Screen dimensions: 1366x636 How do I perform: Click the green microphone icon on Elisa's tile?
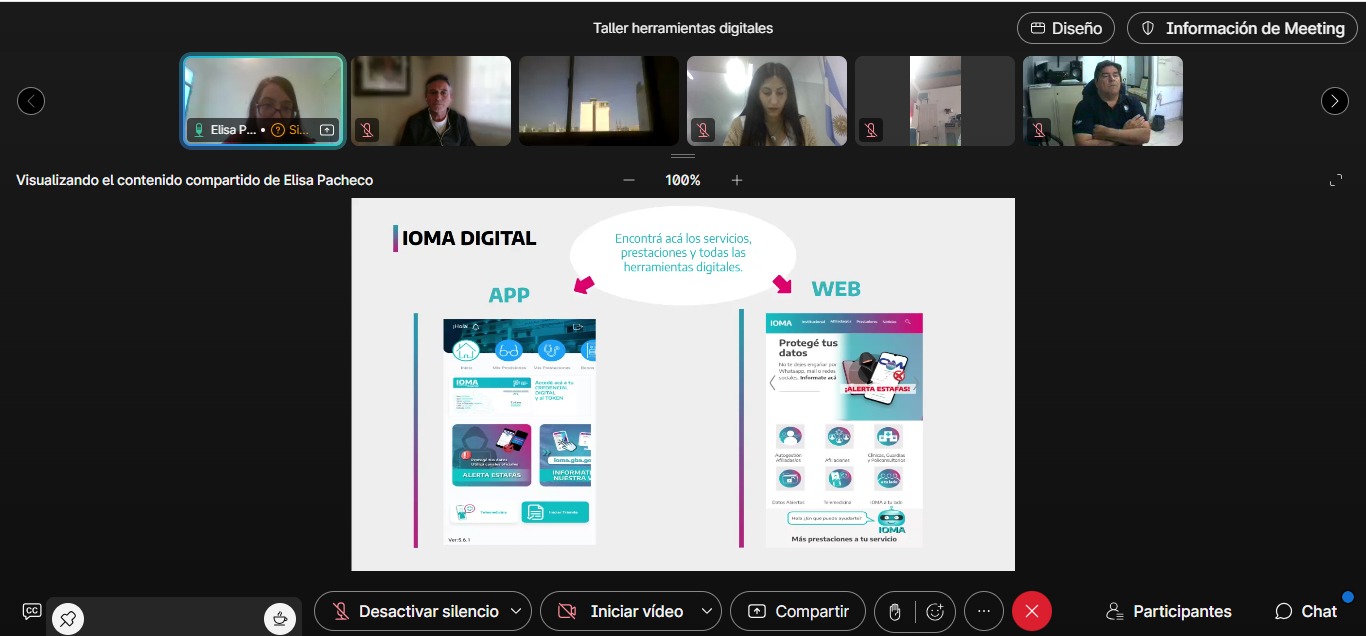tap(199, 130)
